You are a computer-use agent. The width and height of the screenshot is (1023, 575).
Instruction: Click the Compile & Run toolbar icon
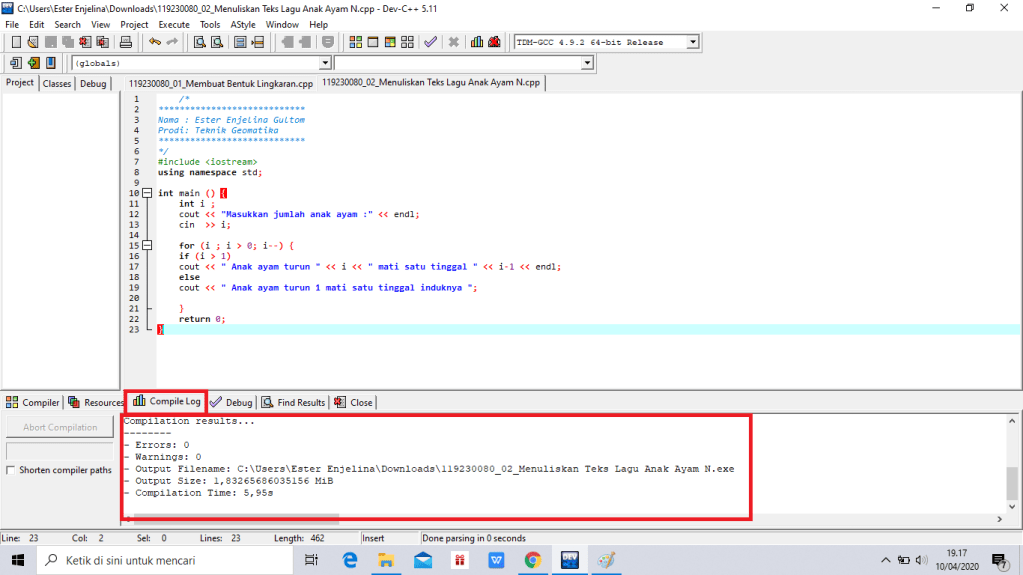(390, 42)
